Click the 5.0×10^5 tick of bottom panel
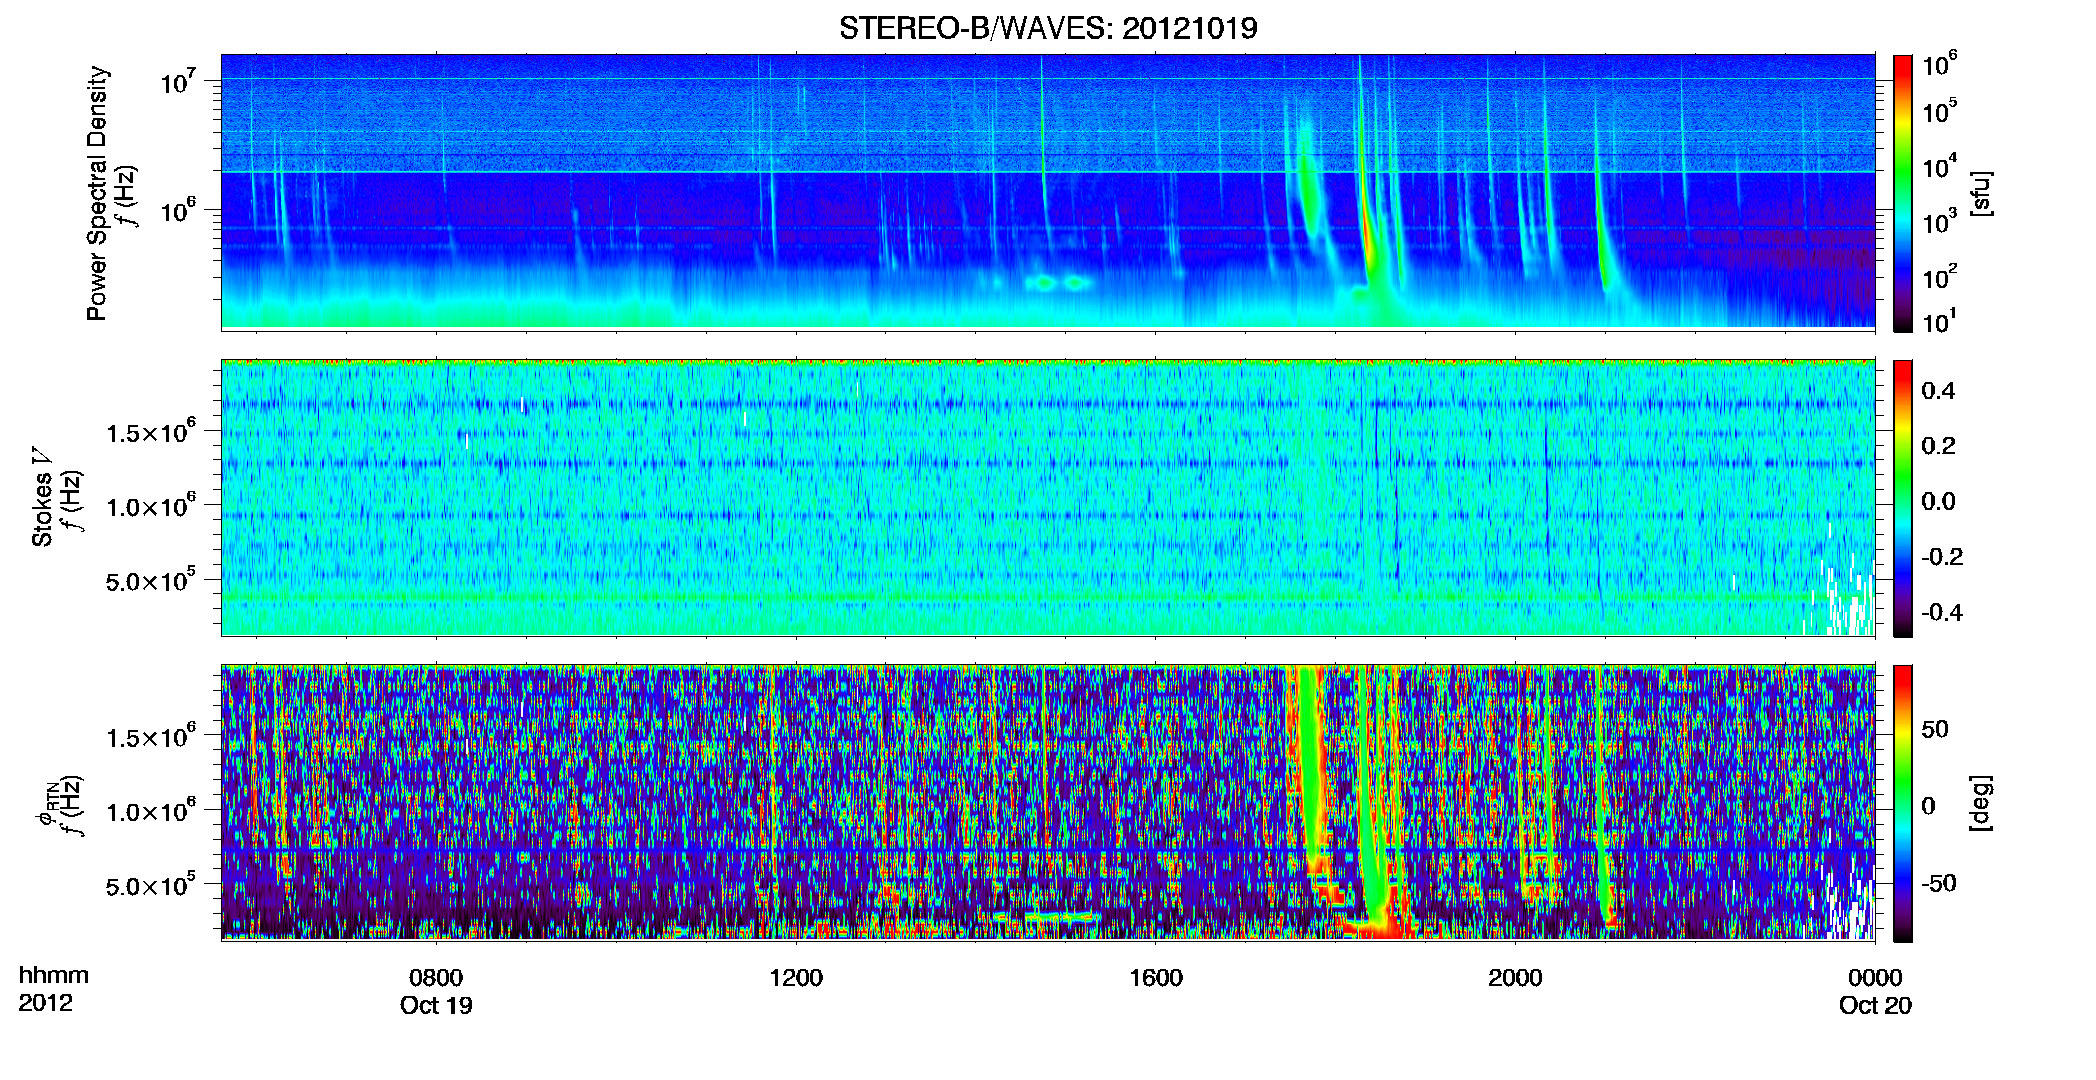The image size is (2096, 1080). 151,885
